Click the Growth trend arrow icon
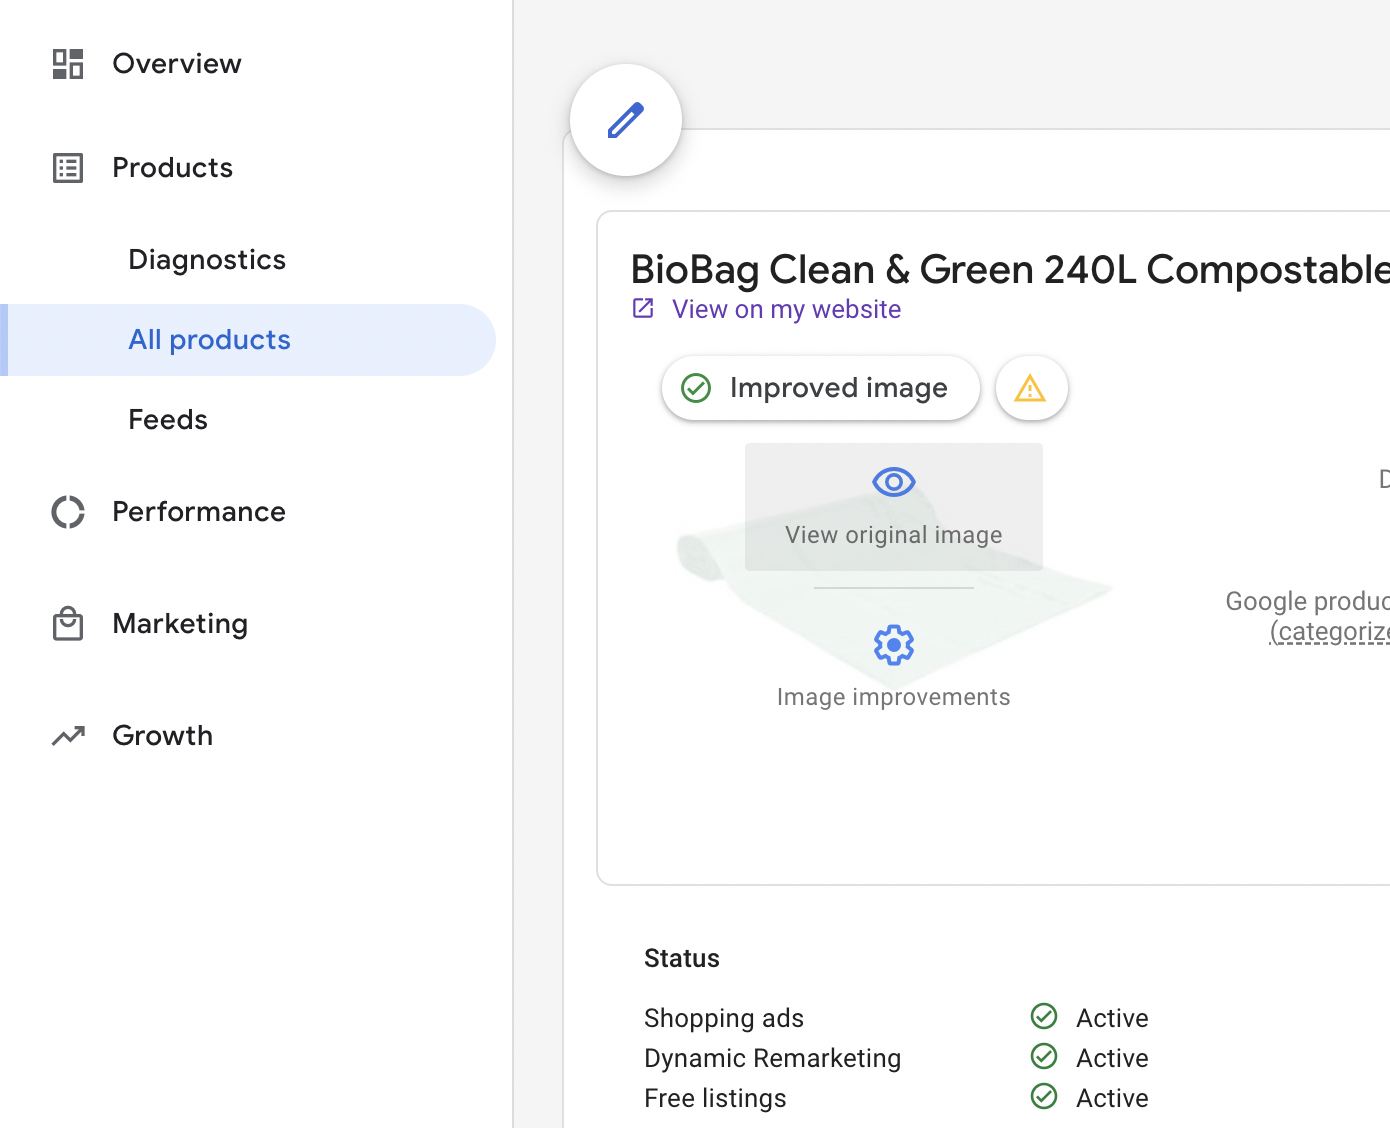Viewport: 1390px width, 1128px height. pos(68,736)
